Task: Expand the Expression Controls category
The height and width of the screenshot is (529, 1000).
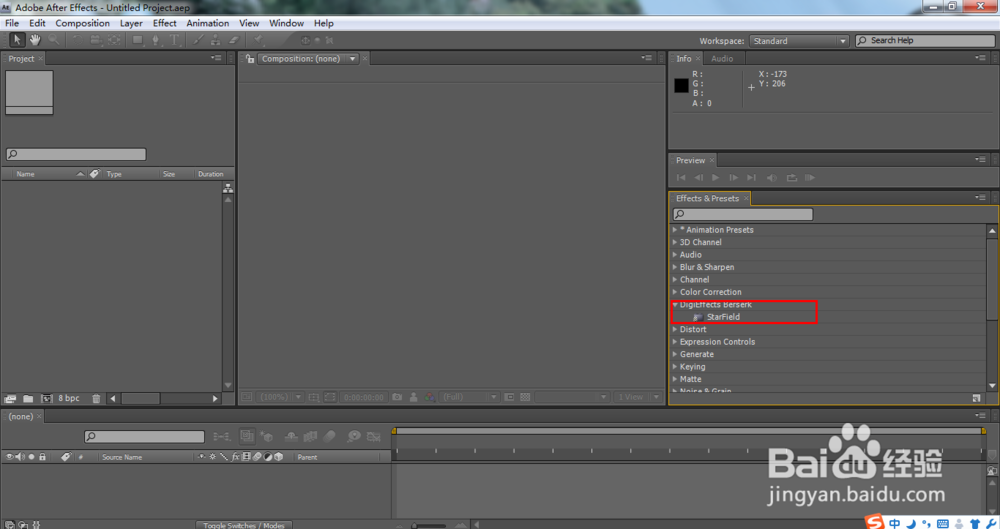Action: [x=675, y=342]
